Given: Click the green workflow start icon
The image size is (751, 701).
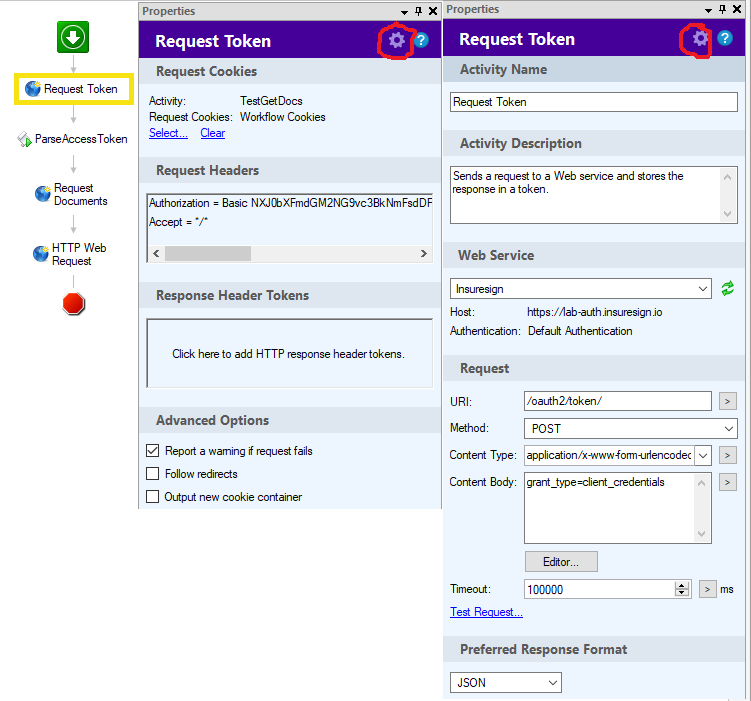Looking at the screenshot, I should click(73, 37).
